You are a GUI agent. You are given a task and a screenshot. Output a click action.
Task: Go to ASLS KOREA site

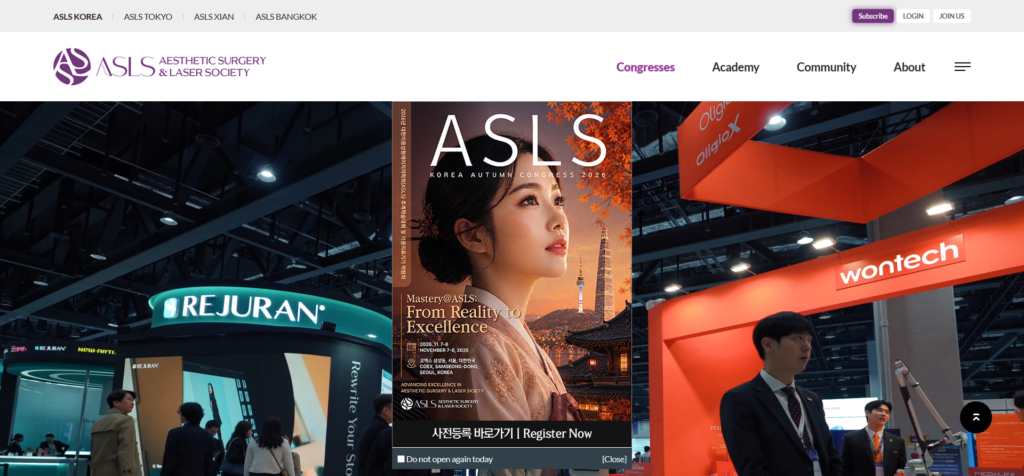[78, 16]
